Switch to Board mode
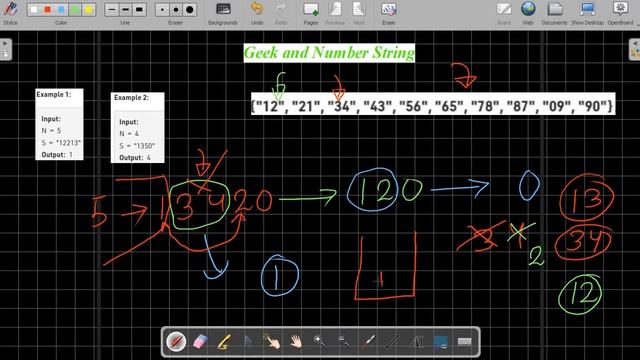The height and width of the screenshot is (360, 640). click(x=504, y=13)
